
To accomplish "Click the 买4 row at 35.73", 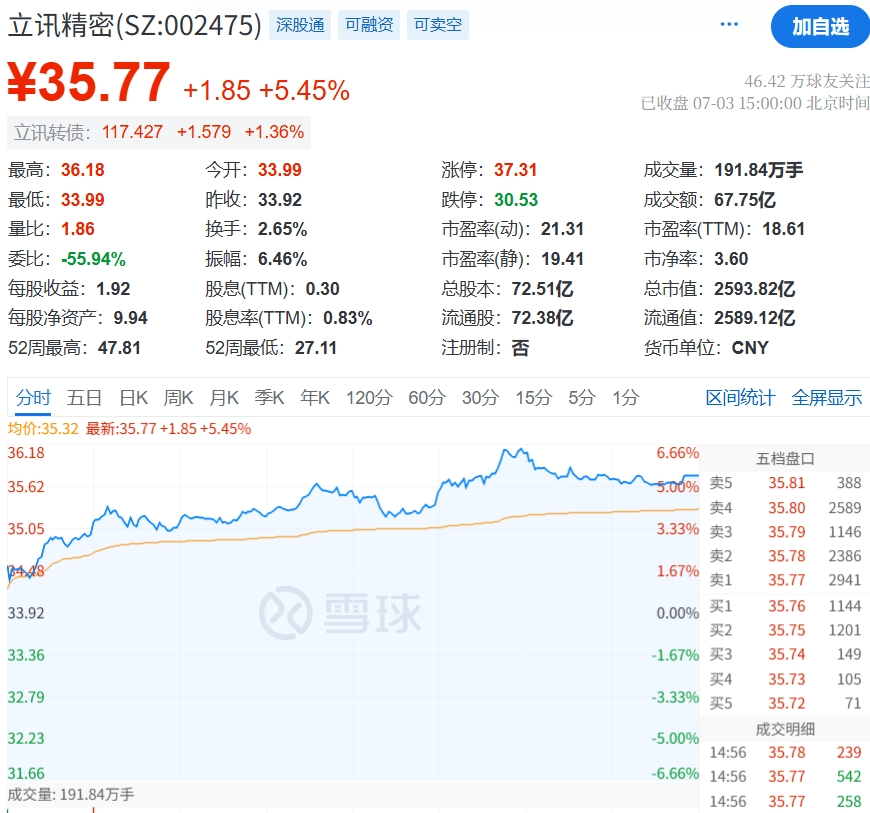I will click(785, 679).
